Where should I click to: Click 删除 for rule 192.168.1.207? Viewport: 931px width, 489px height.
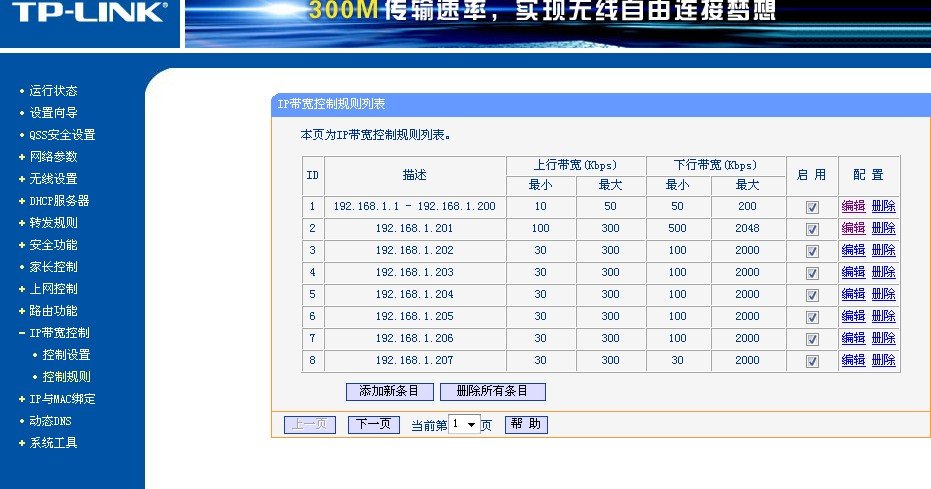(884, 360)
